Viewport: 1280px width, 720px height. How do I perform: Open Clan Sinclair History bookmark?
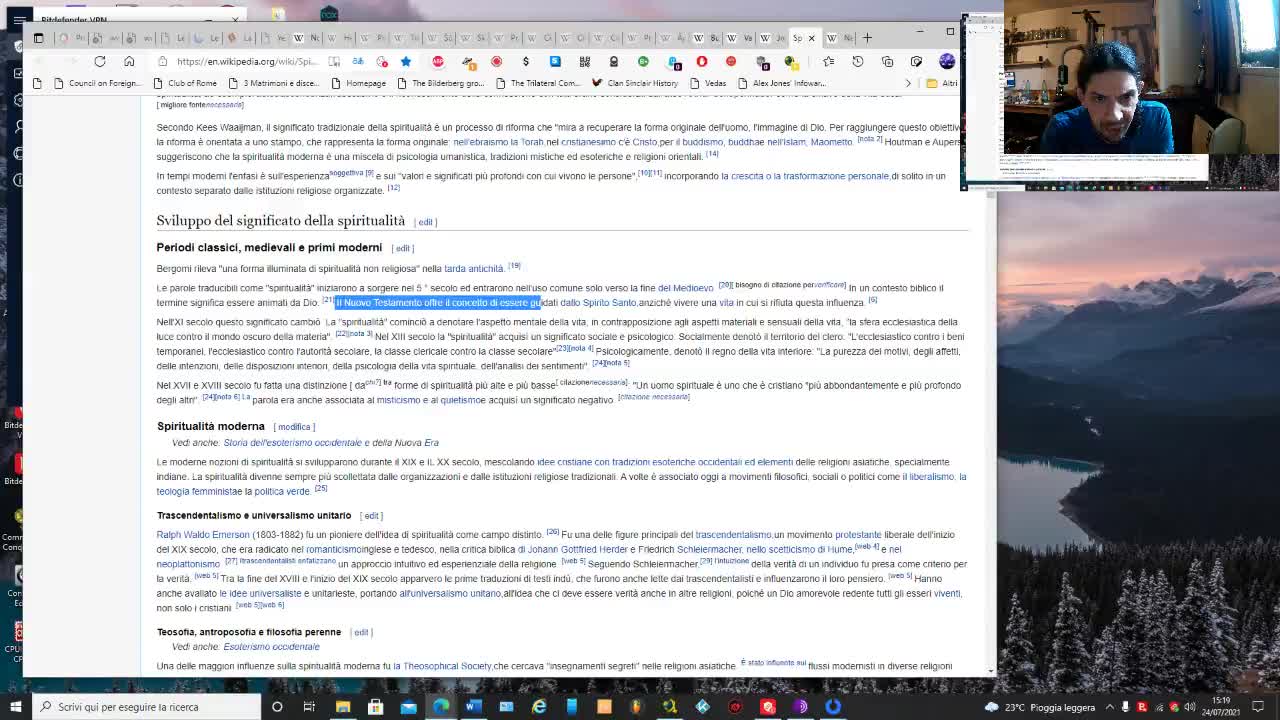(x=635, y=83)
